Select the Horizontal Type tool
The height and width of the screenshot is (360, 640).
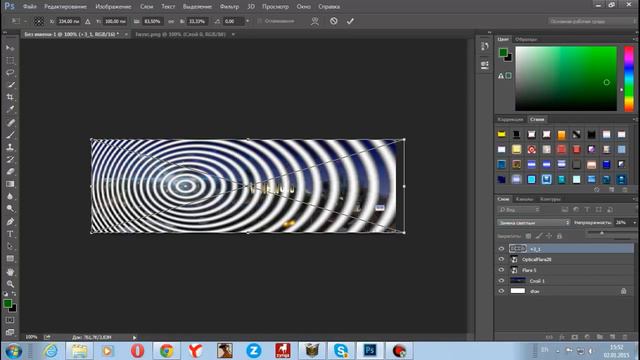[10, 234]
